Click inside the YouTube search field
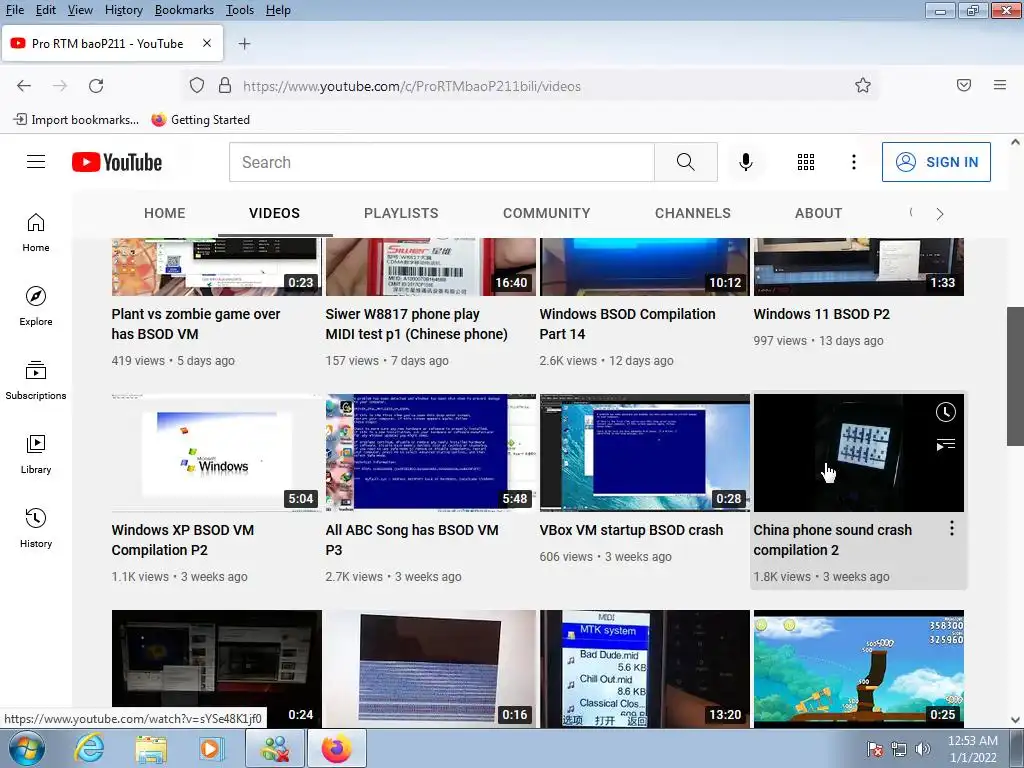Screen dimensions: 1024x768 [441, 162]
